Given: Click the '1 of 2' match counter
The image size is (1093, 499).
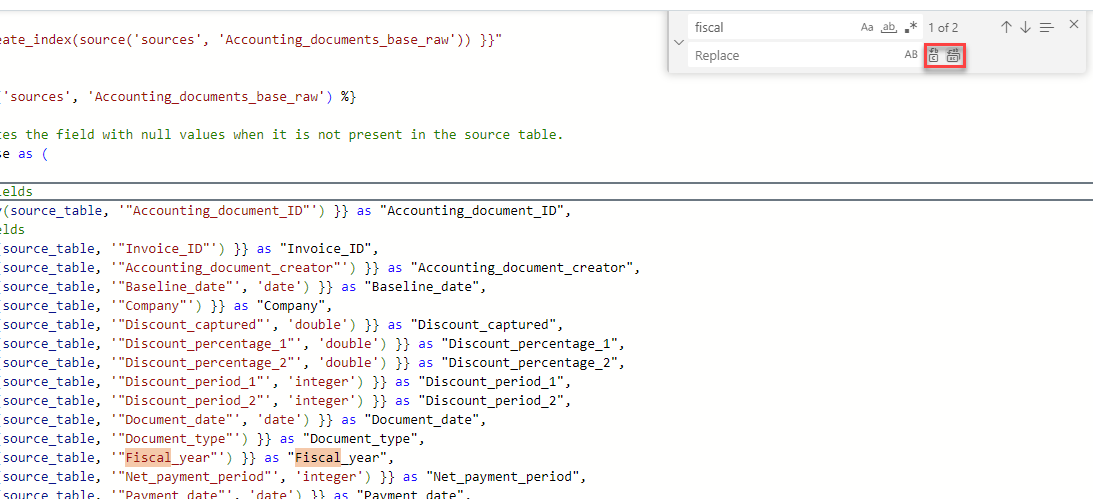Looking at the screenshot, I should tap(943, 27).
